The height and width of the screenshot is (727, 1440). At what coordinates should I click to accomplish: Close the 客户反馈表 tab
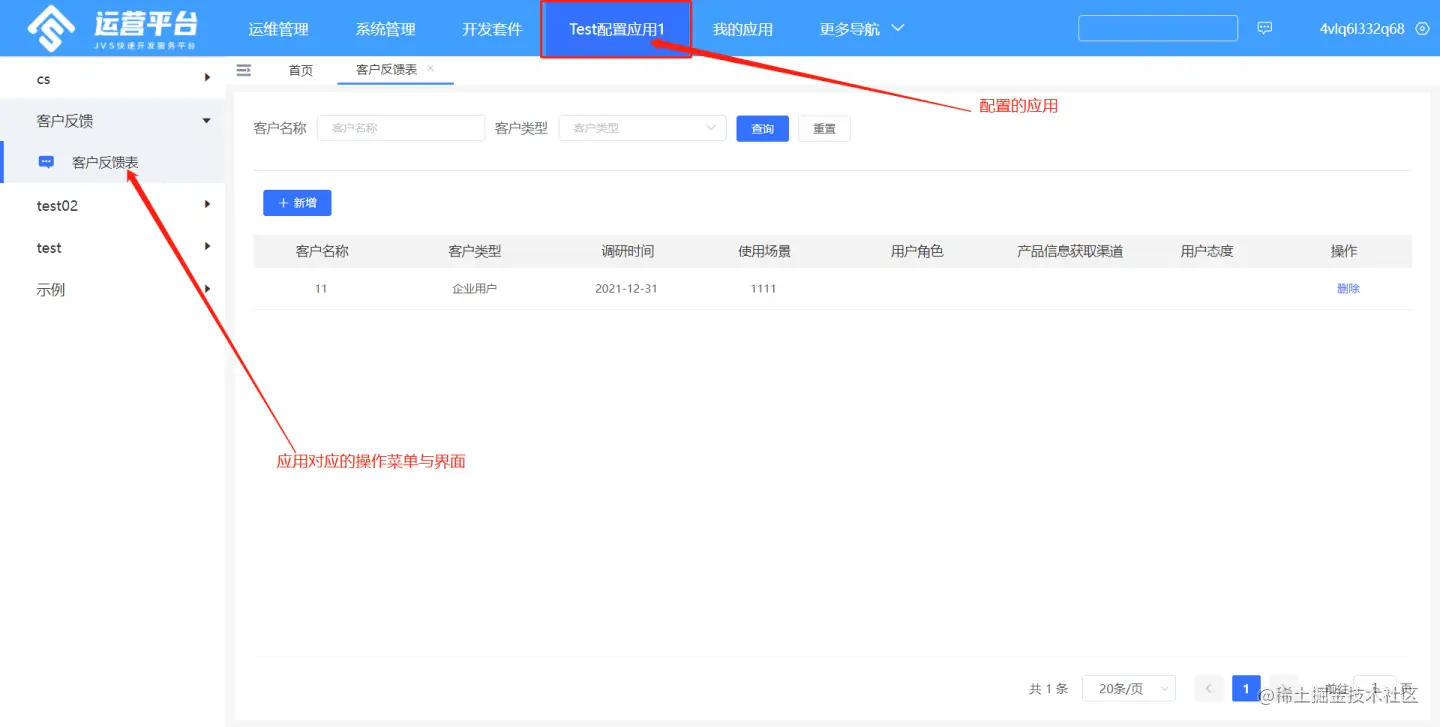click(430, 68)
